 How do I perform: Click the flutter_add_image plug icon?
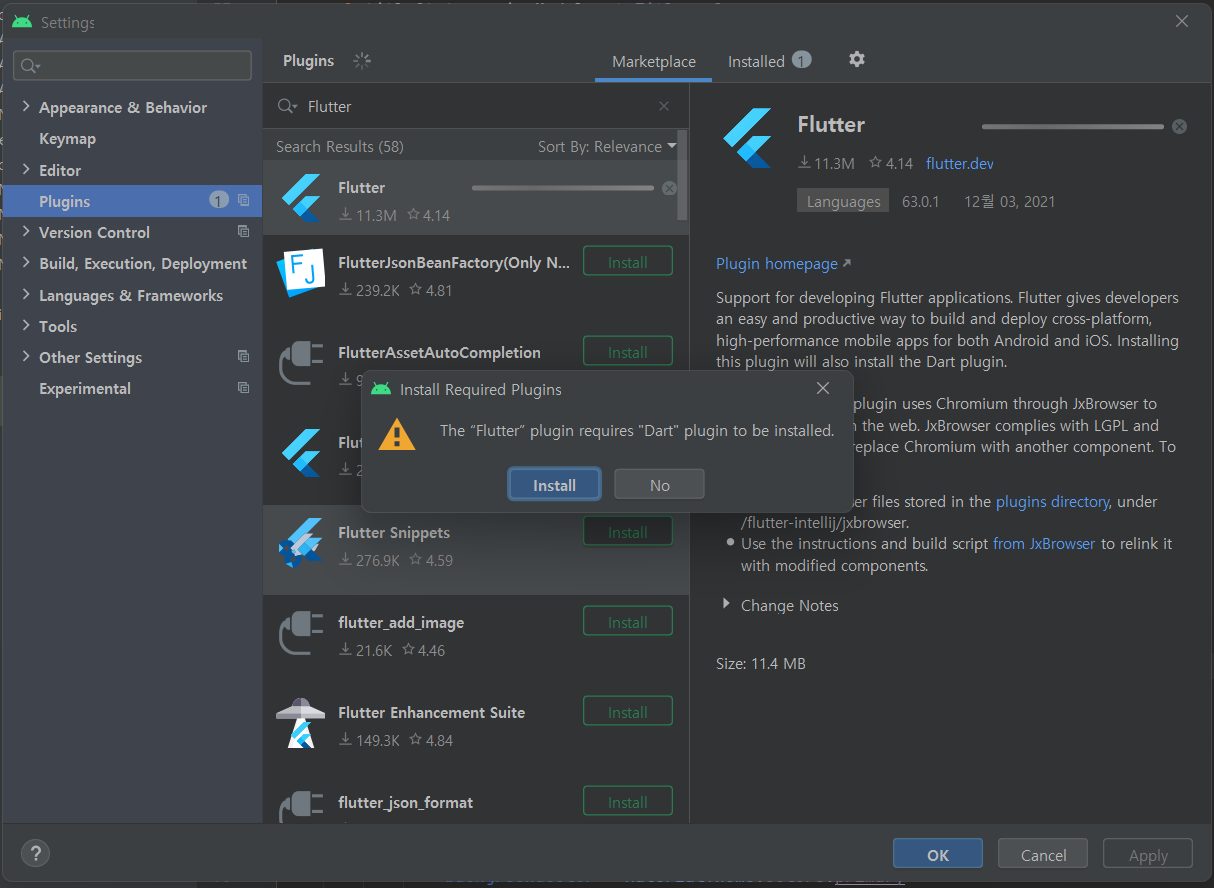pyautogui.click(x=301, y=633)
